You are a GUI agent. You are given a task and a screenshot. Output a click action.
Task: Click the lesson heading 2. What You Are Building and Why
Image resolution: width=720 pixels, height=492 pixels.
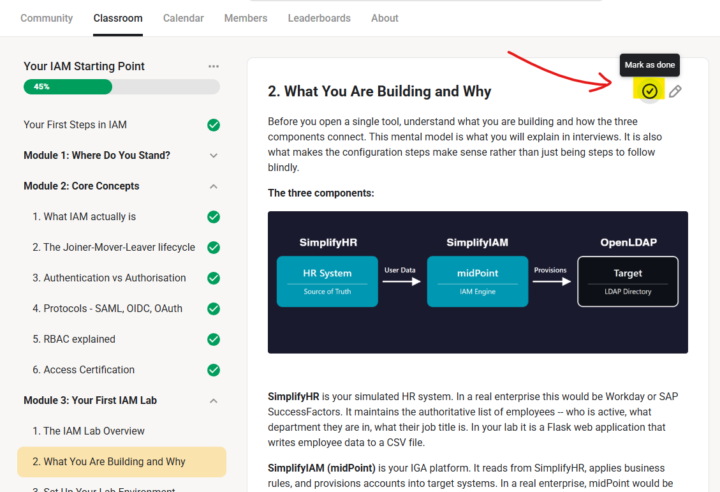379,91
